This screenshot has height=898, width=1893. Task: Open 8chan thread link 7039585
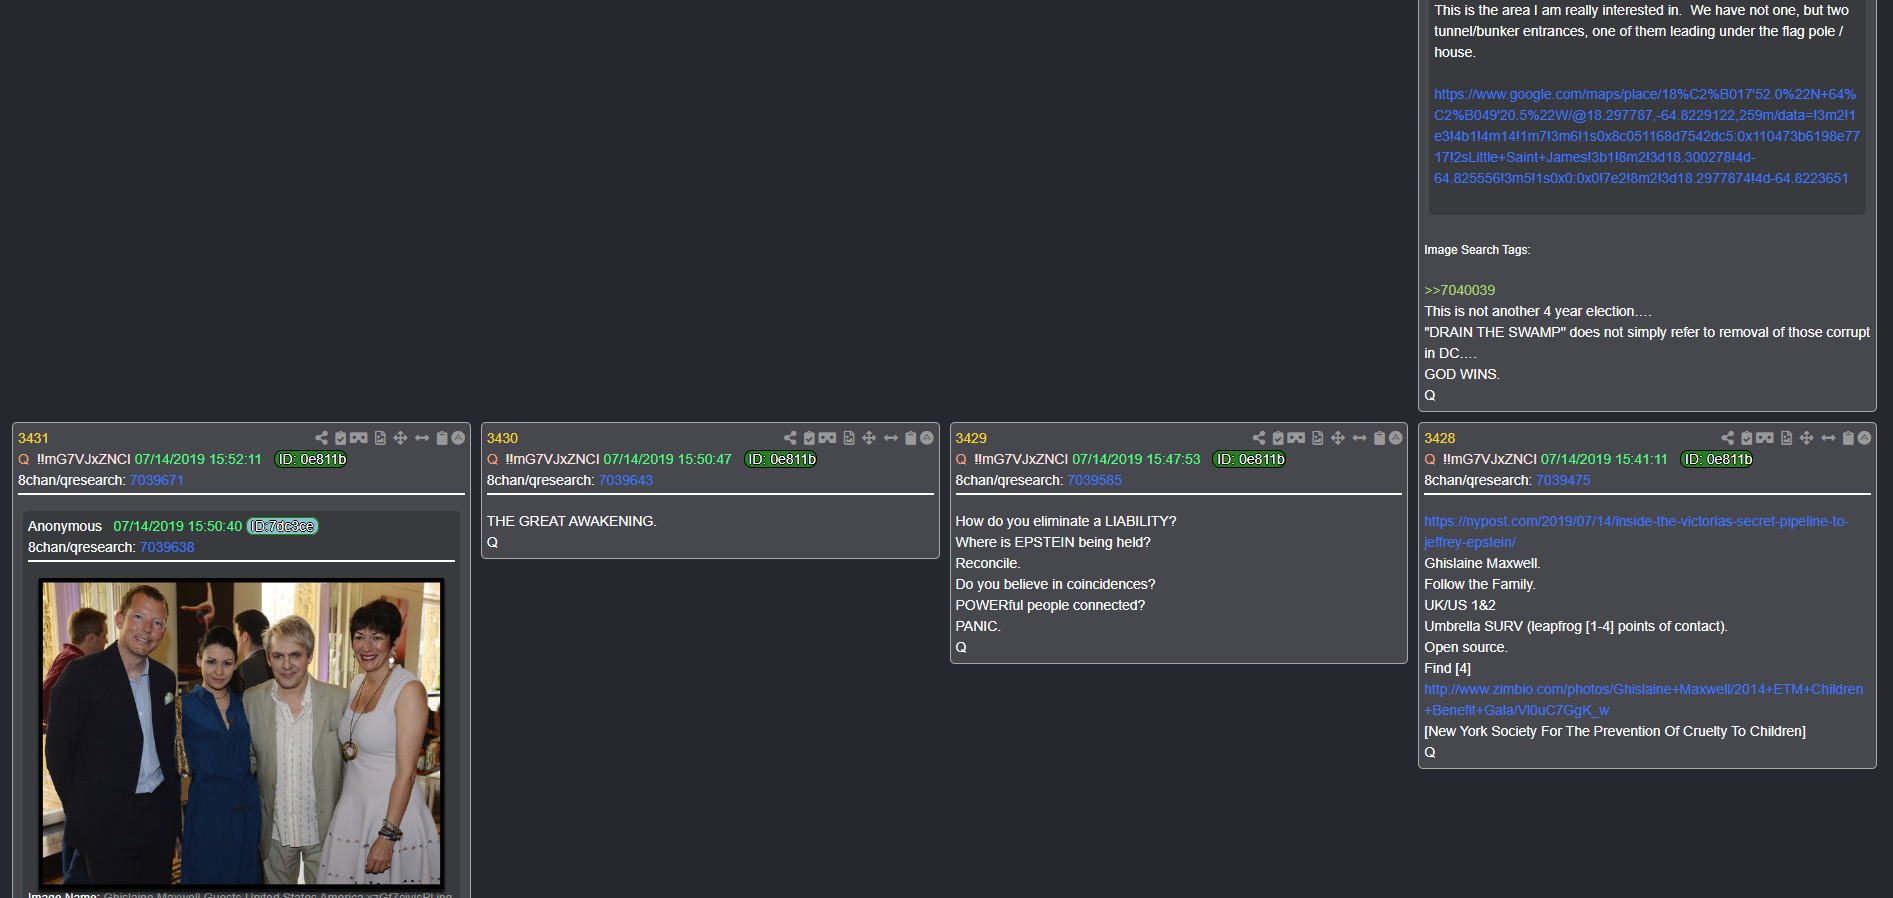(1095, 480)
